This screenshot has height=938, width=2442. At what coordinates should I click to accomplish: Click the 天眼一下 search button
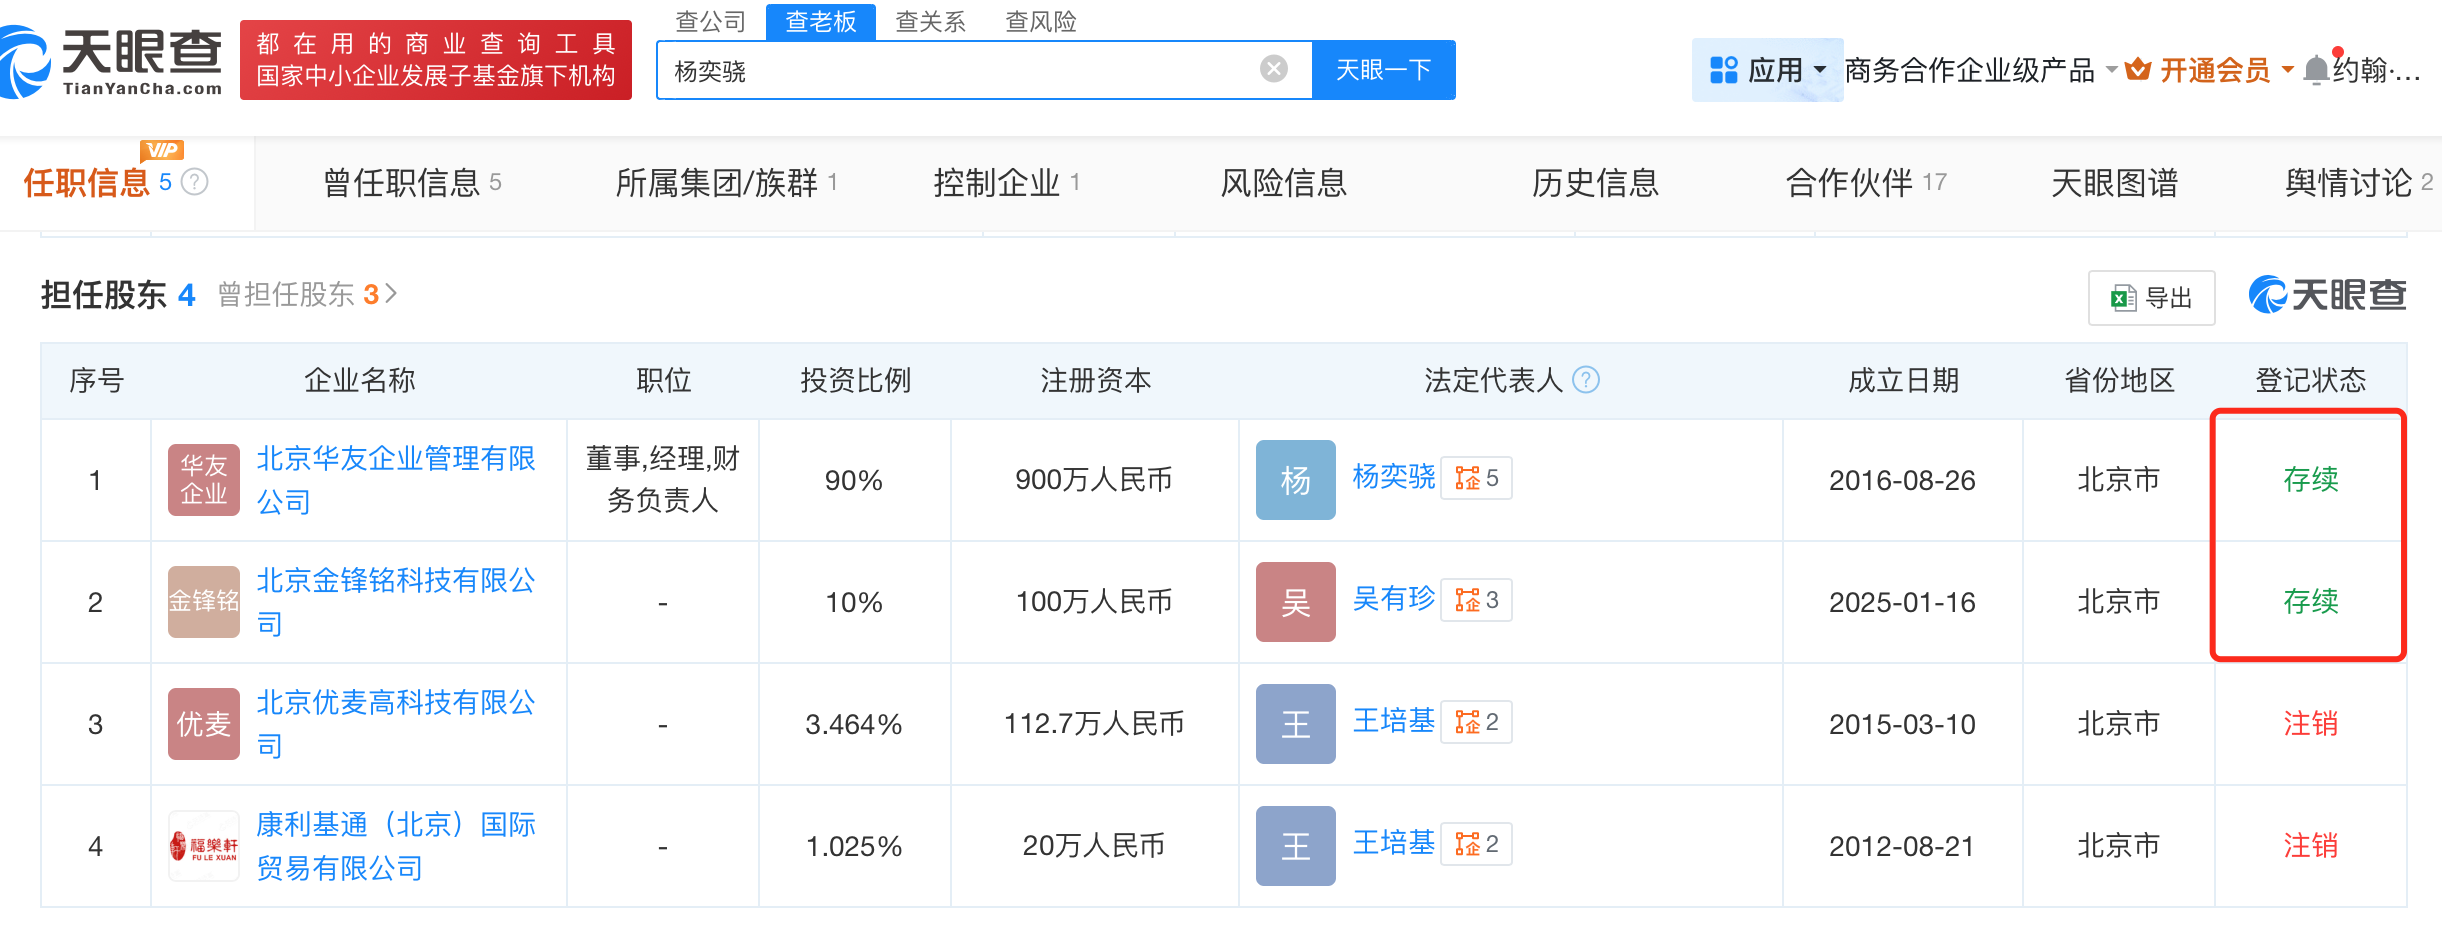coord(1384,70)
